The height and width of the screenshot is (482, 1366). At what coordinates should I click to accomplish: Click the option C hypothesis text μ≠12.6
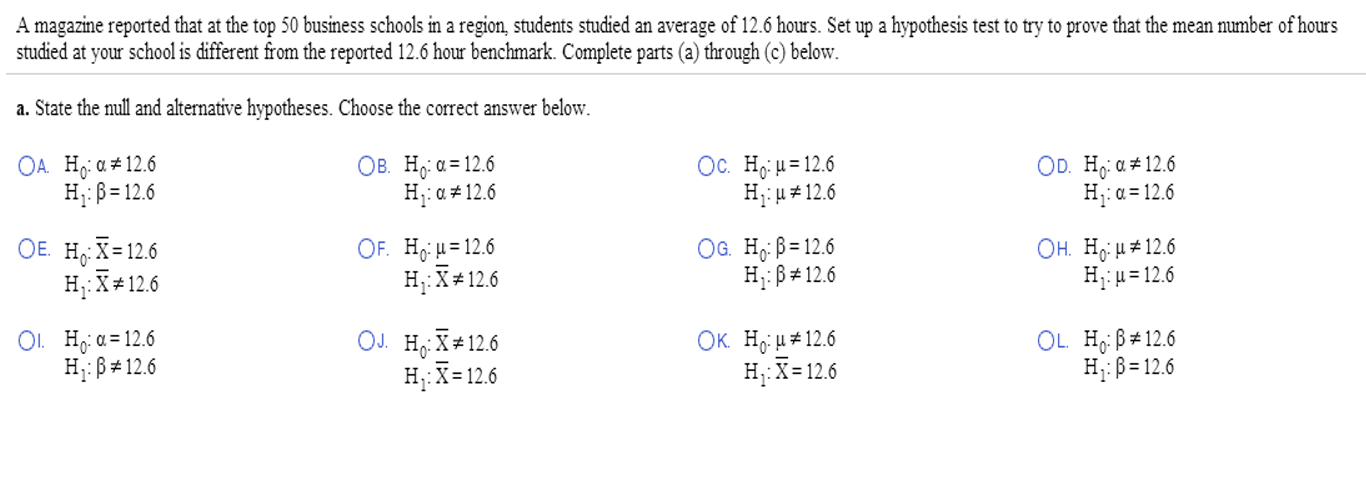790,193
